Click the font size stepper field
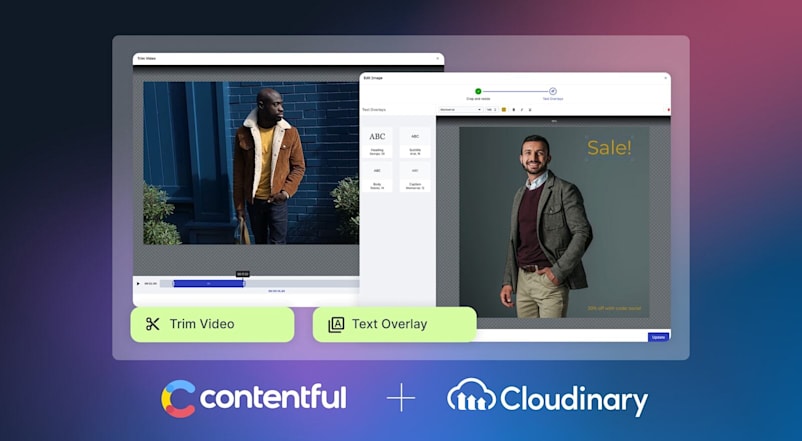The height and width of the screenshot is (441, 802). coord(492,109)
